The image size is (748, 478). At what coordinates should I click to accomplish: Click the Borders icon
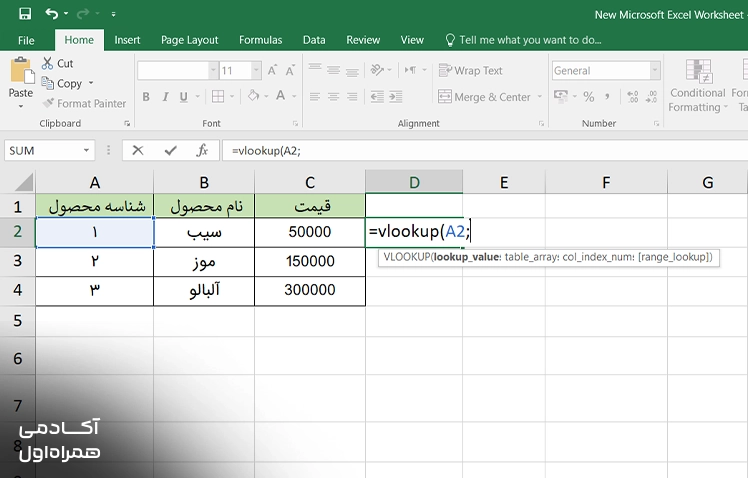tap(218, 97)
